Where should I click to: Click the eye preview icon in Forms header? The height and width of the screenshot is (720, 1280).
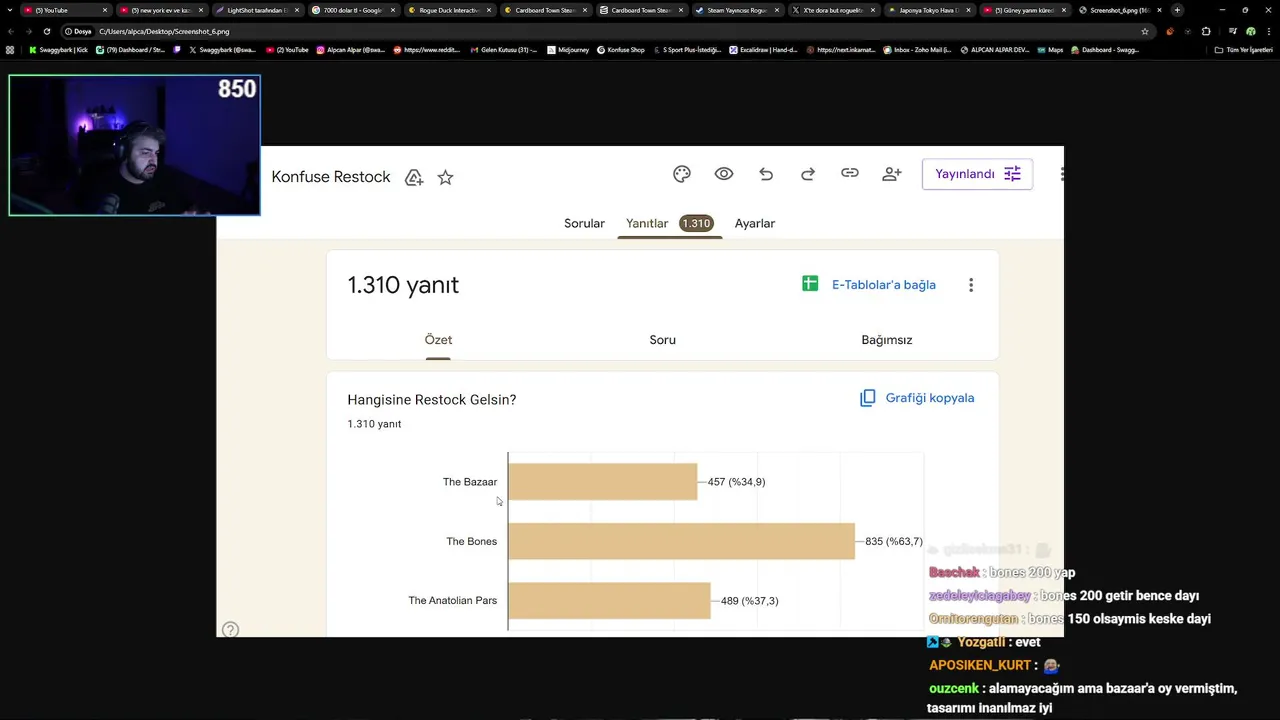[724, 174]
